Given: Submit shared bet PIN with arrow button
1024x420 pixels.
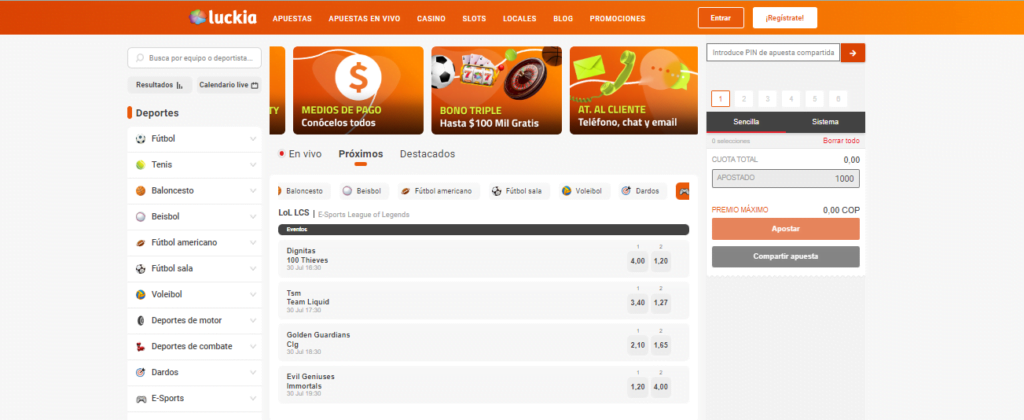Looking at the screenshot, I should tap(853, 53).
